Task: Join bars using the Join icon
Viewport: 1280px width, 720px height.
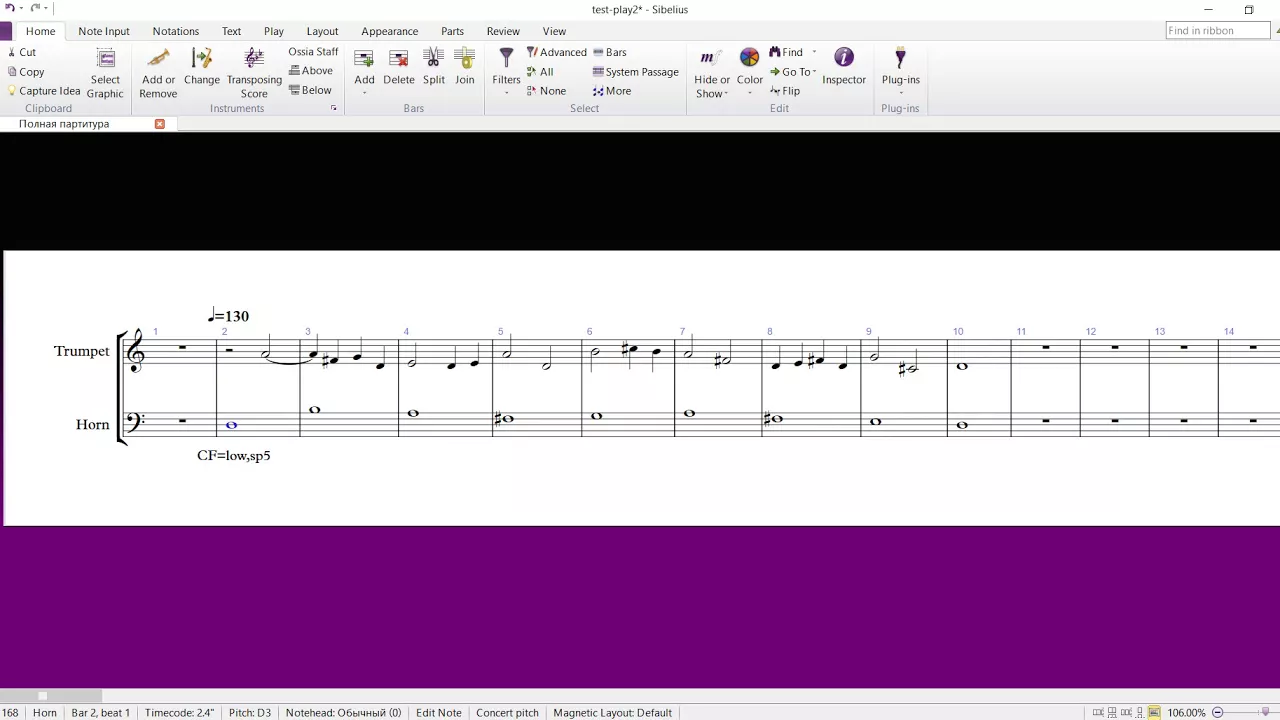Action: click(x=464, y=59)
